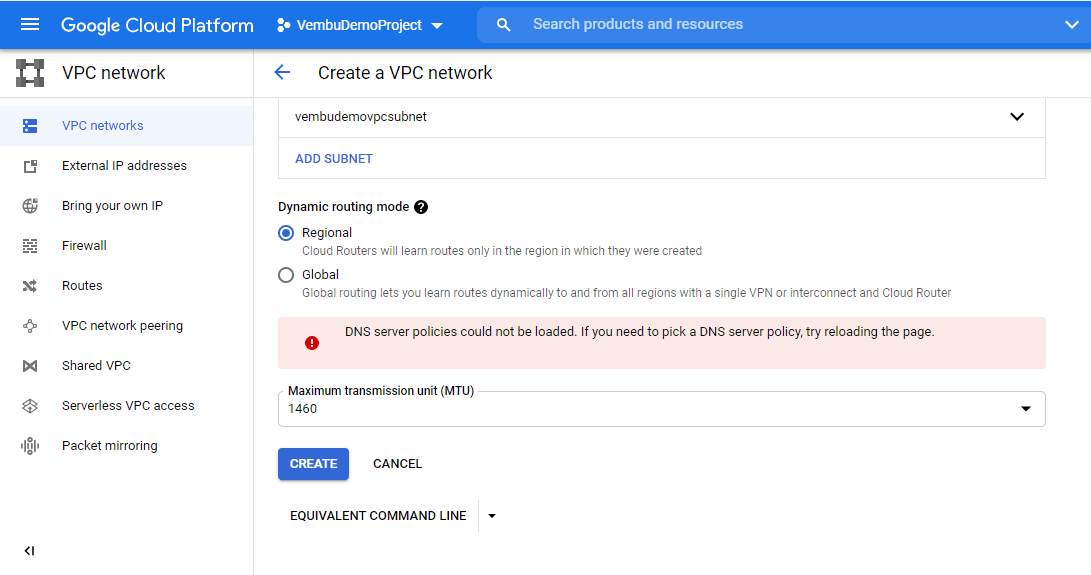Screen dimensions: 1091x575
Task: Click the External IP addresses icon
Action: (30, 166)
